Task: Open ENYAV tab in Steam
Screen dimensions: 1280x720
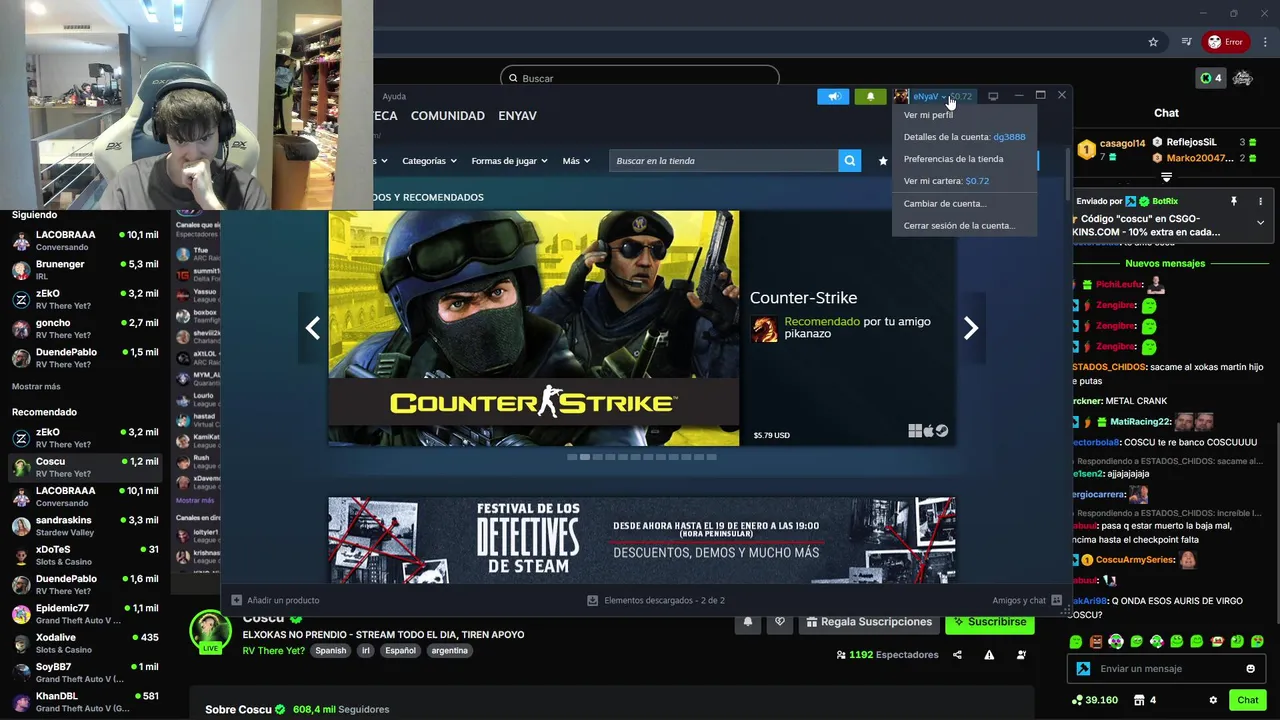Action: pos(517,116)
